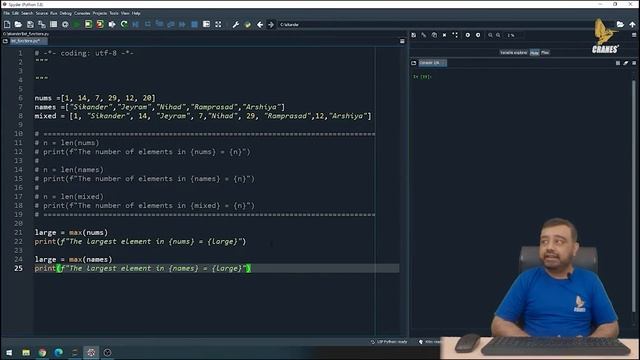Maximize the current pane icon
This screenshot has width=640, height=360.
207,24
